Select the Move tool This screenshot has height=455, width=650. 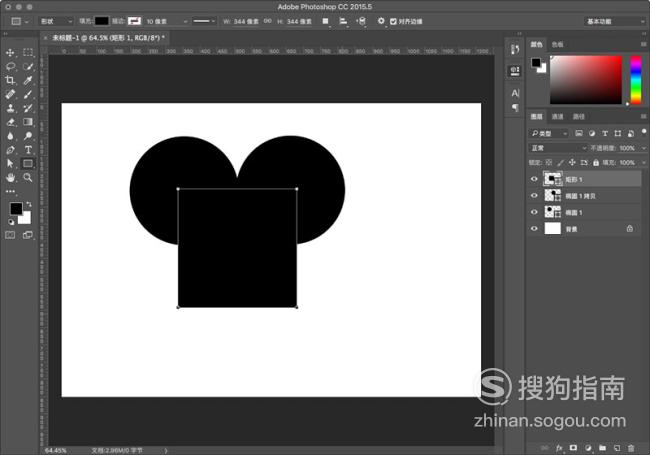(x=10, y=53)
